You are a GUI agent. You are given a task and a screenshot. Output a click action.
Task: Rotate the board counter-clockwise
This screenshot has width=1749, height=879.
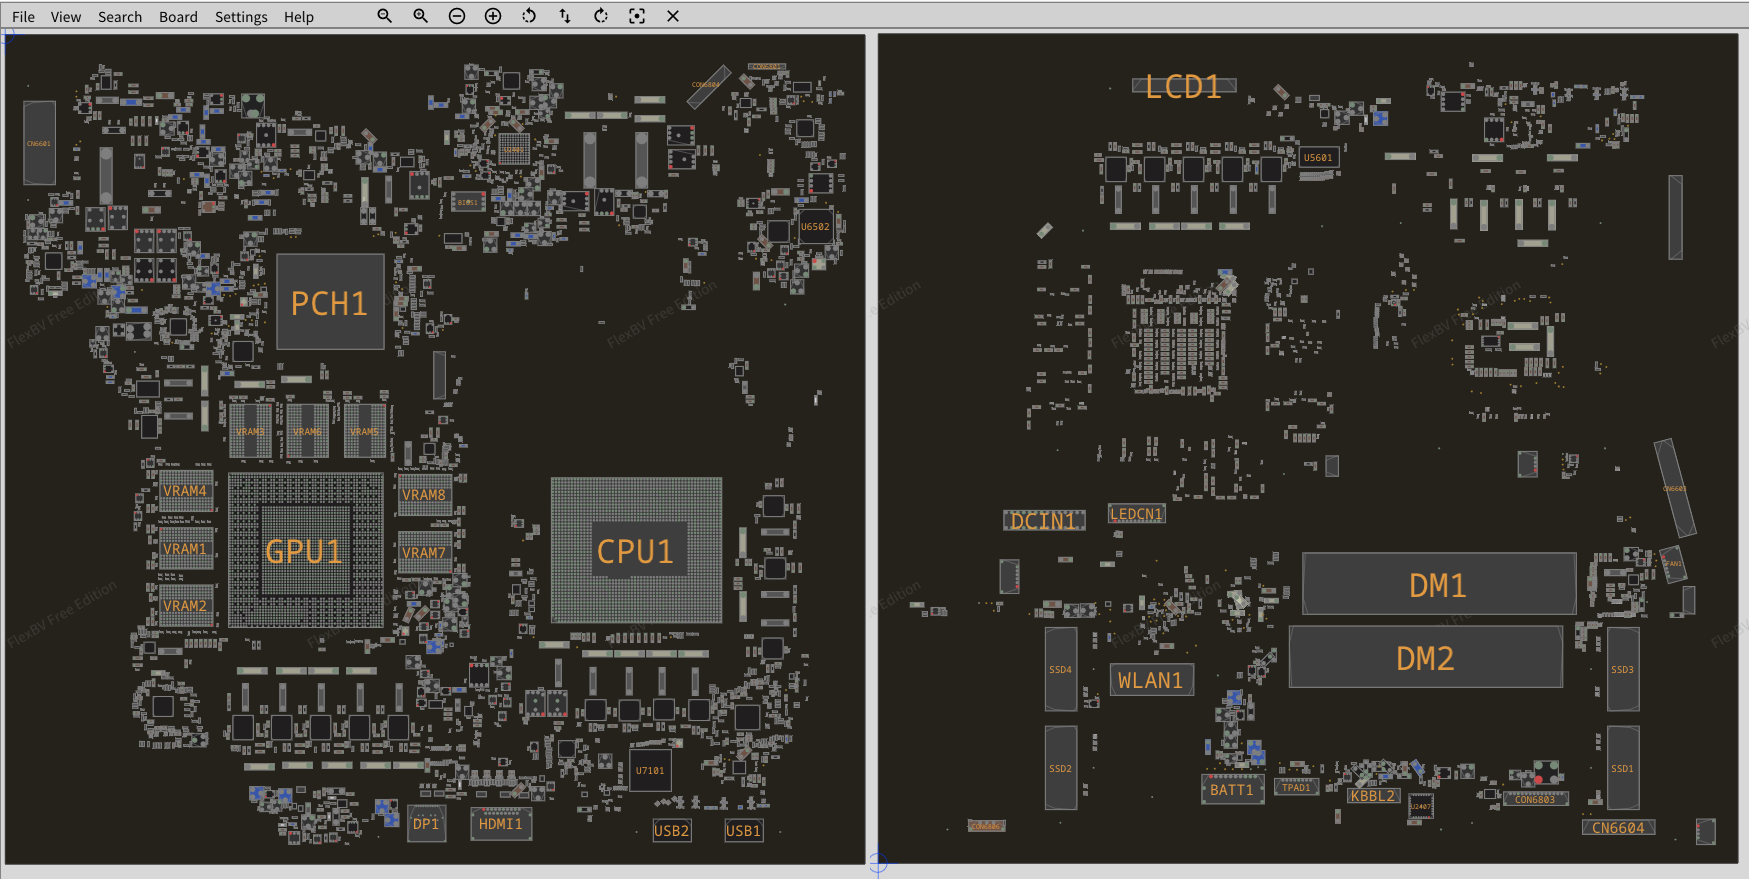529,16
